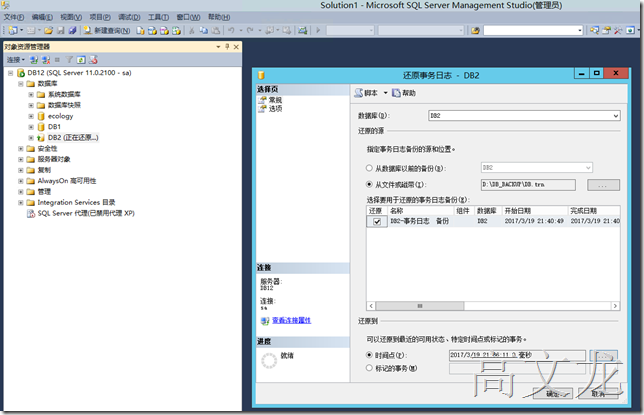The image size is (644, 415).
Task: Click the Analysis Services MDX Query icon
Action: pos(152,30)
